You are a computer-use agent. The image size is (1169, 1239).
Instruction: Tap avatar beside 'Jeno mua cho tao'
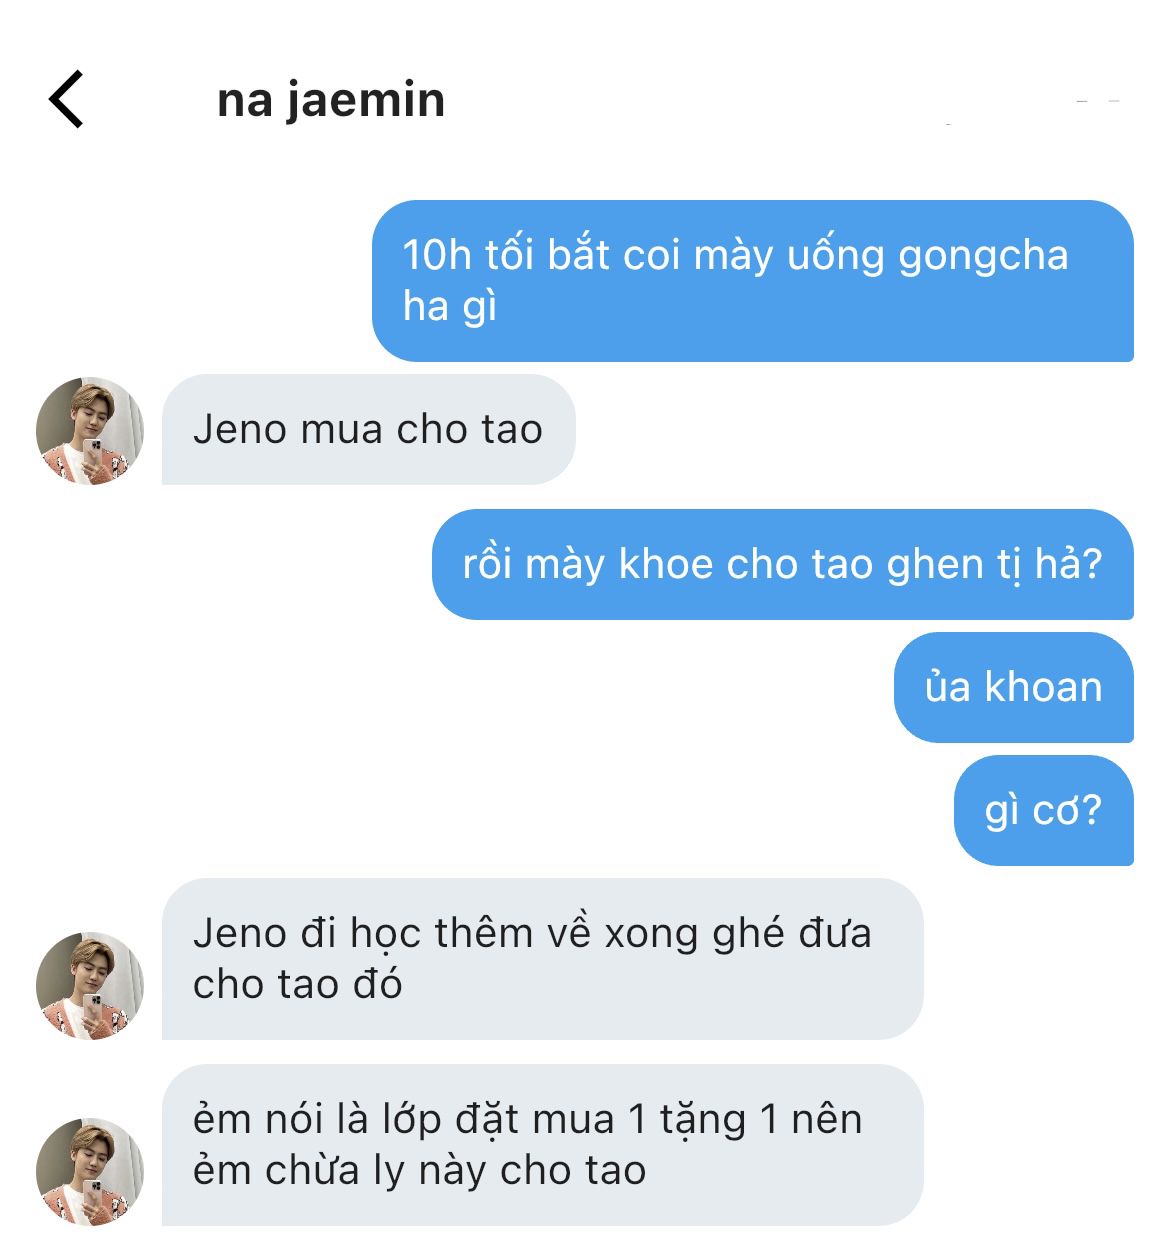[x=90, y=431]
